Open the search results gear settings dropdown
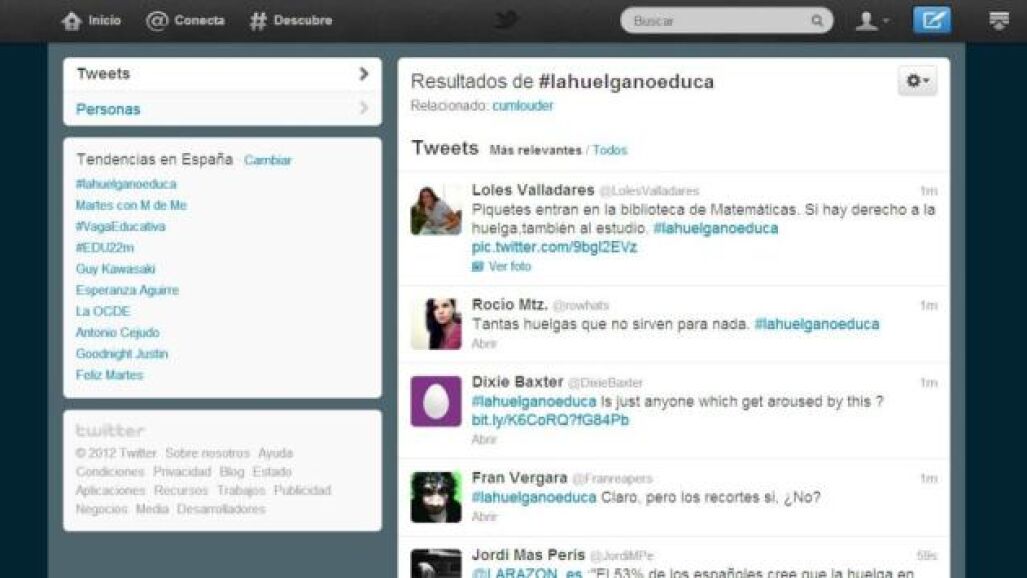The width and height of the screenshot is (1027, 578). (917, 81)
